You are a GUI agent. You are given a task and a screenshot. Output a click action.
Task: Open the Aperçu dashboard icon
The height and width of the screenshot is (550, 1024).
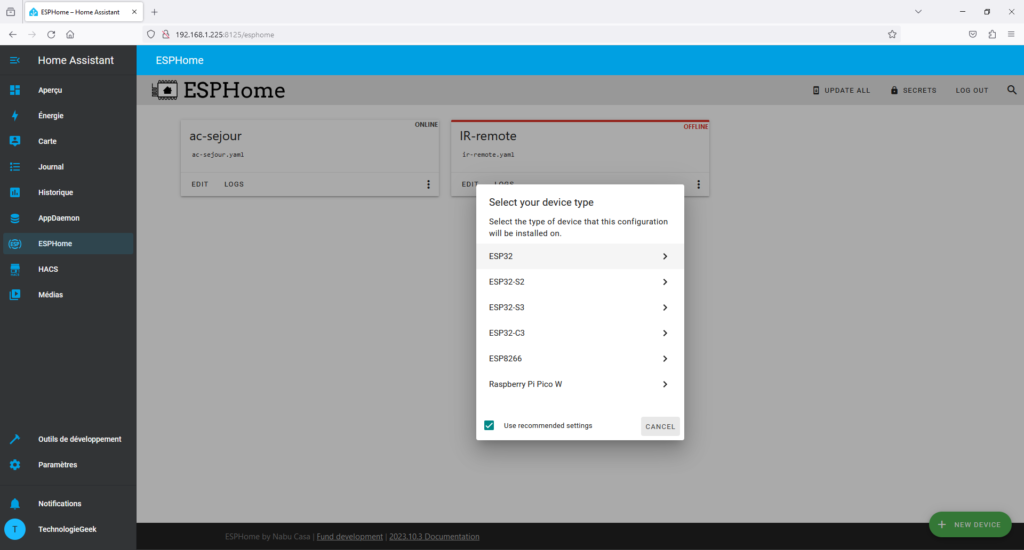click(15, 90)
